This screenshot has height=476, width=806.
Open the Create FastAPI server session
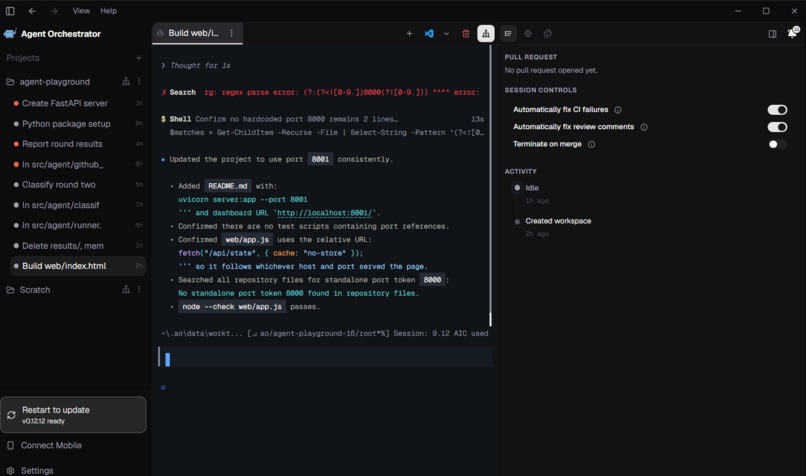[x=77, y=103]
